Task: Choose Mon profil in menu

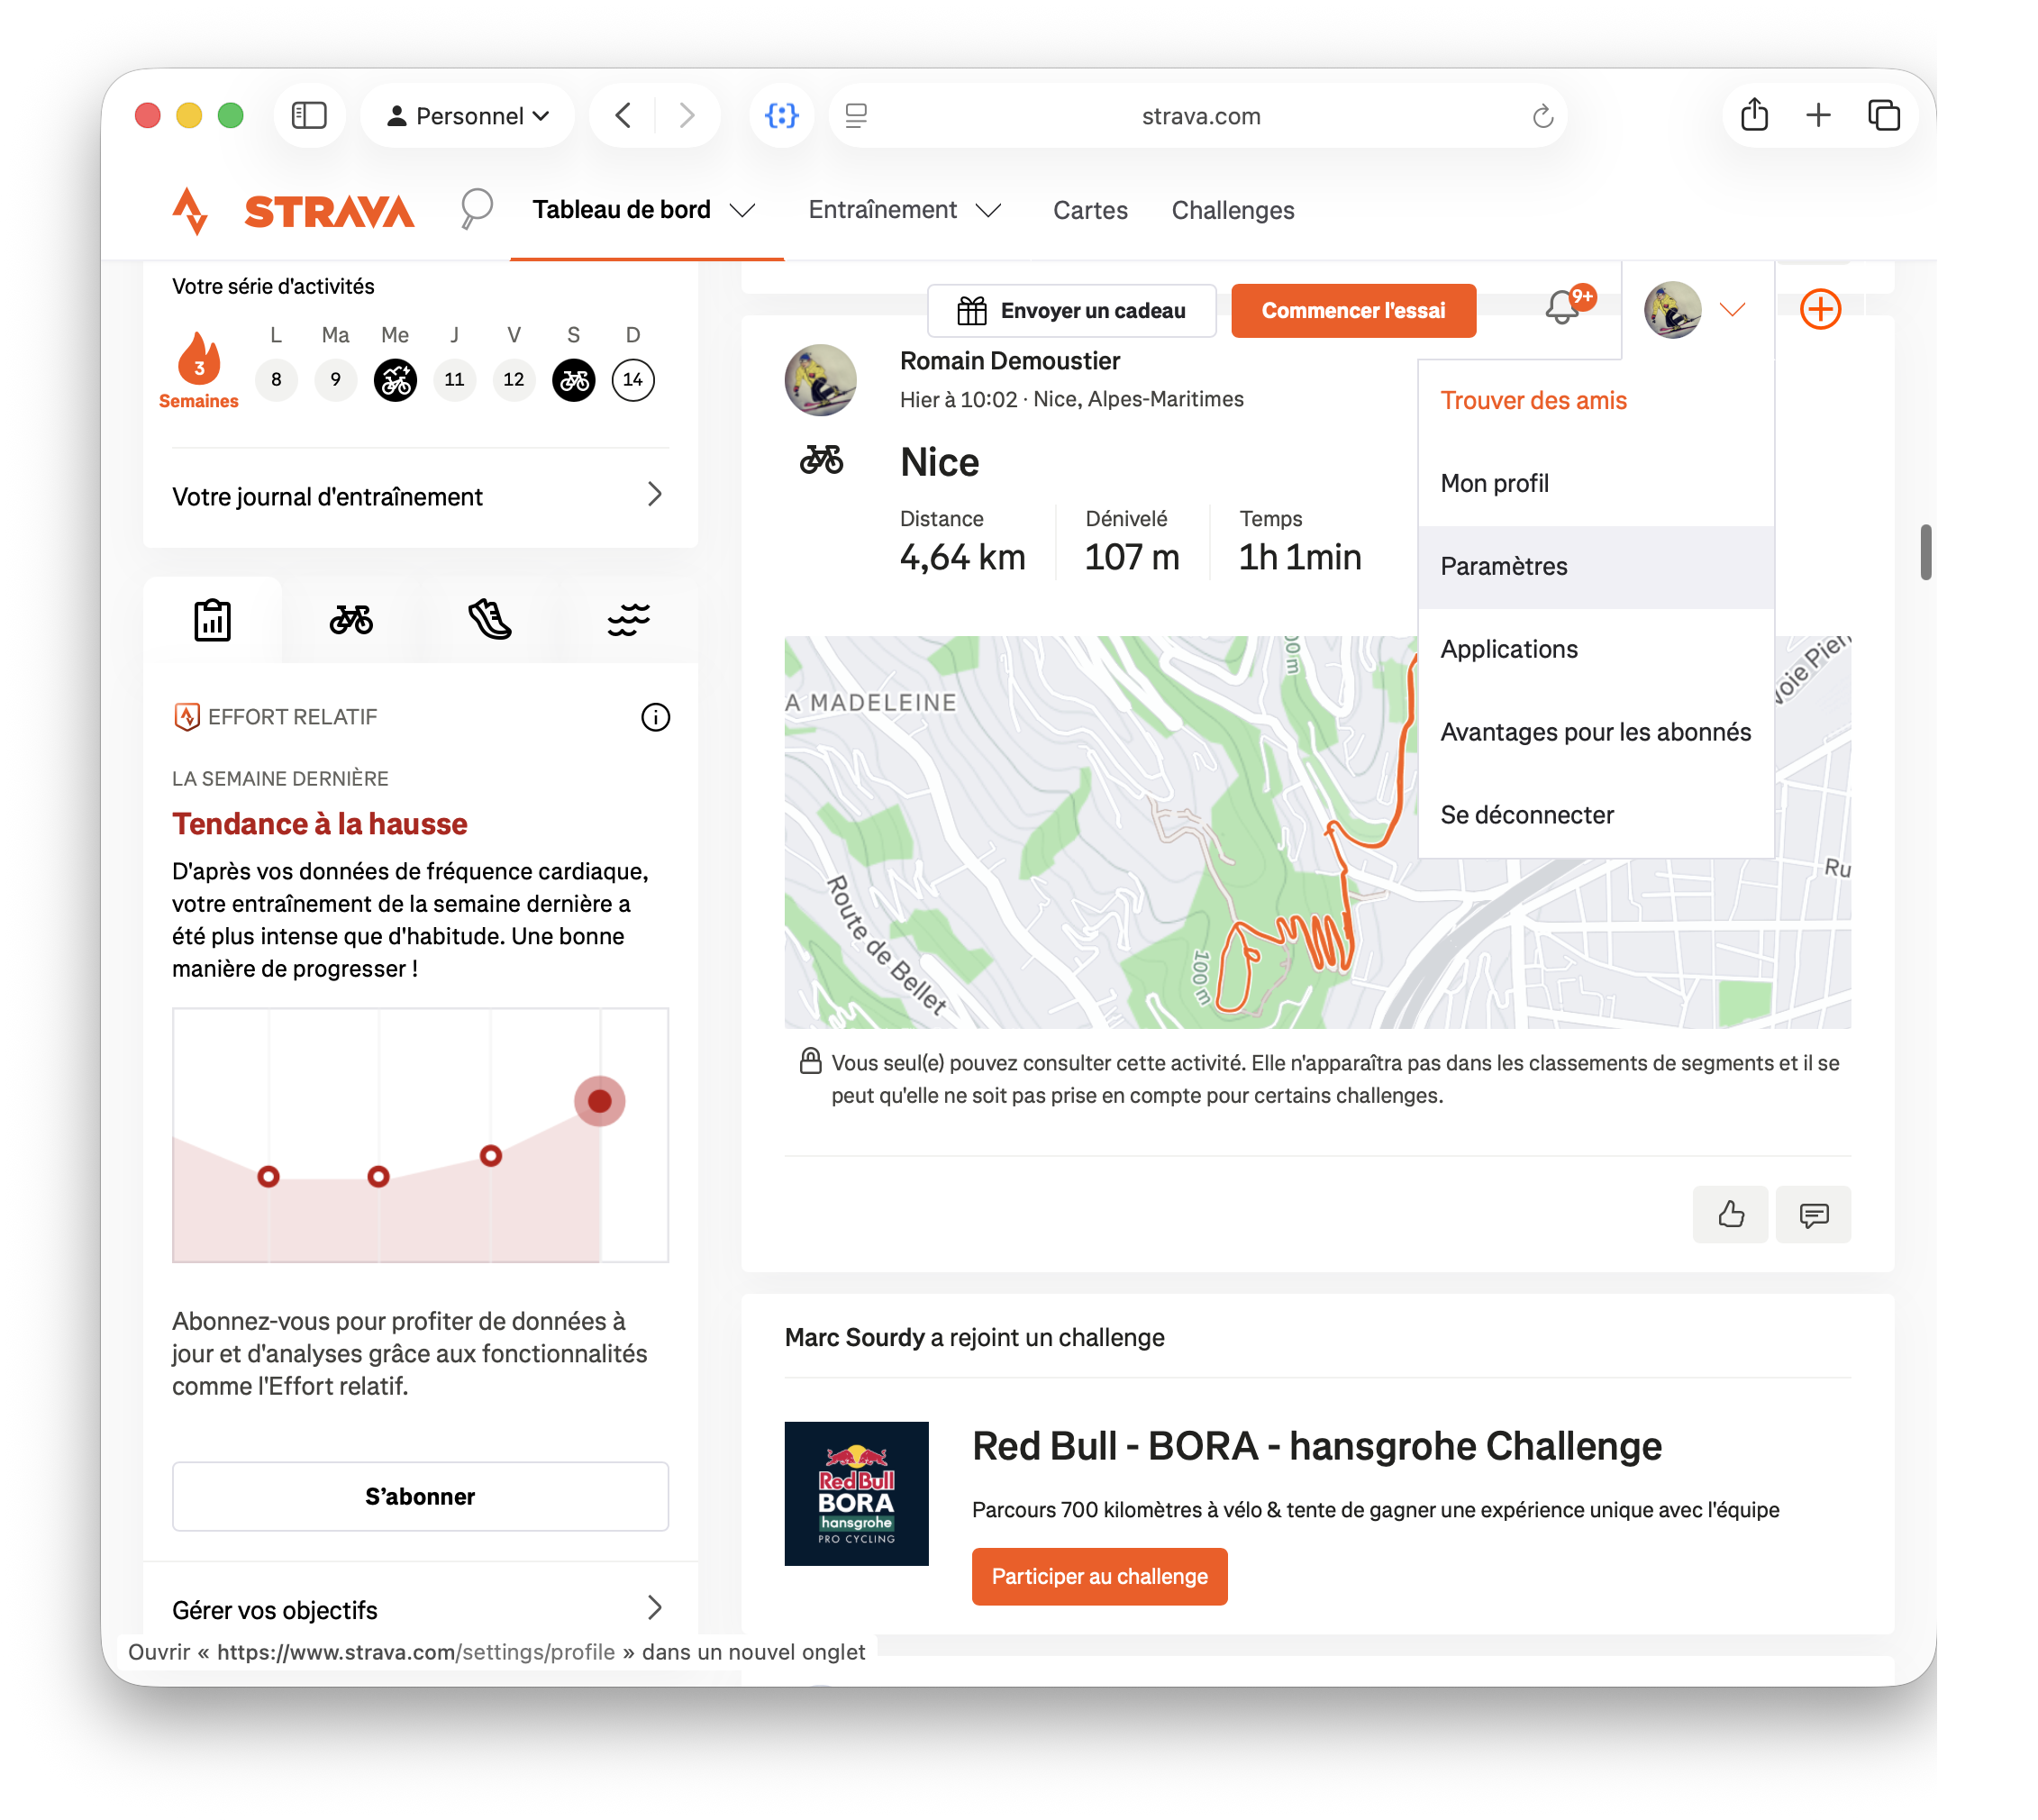Action: click(x=1596, y=484)
